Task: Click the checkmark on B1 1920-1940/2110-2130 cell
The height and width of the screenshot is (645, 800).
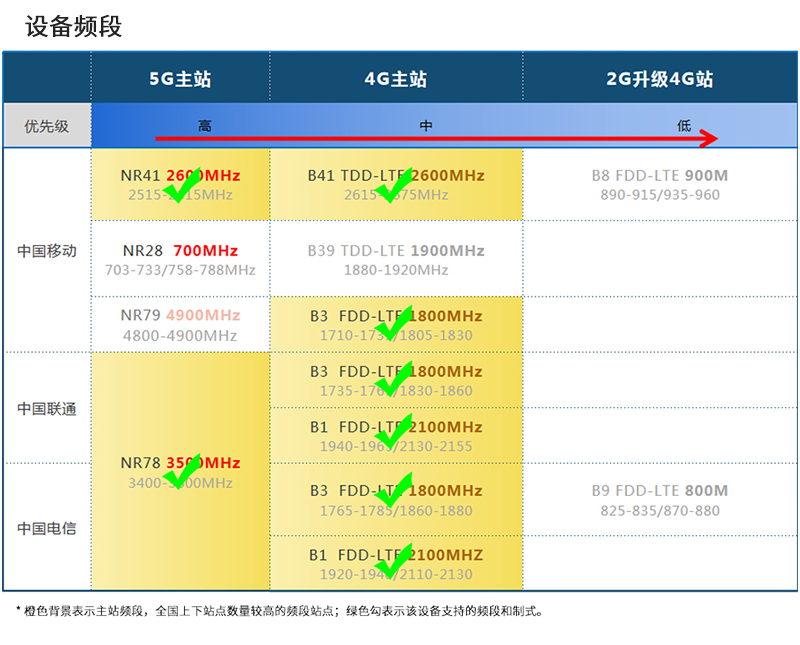Action: pyautogui.click(x=393, y=556)
